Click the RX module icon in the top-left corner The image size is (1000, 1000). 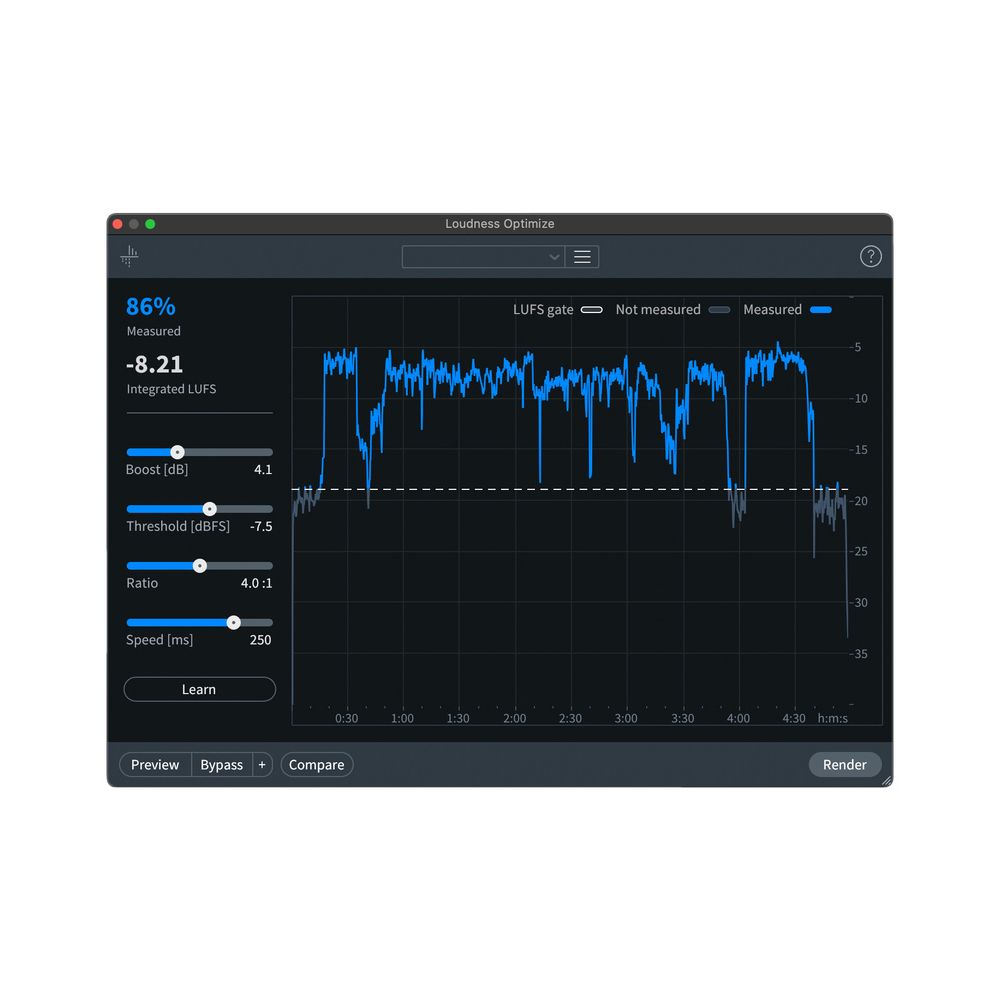[x=128, y=256]
